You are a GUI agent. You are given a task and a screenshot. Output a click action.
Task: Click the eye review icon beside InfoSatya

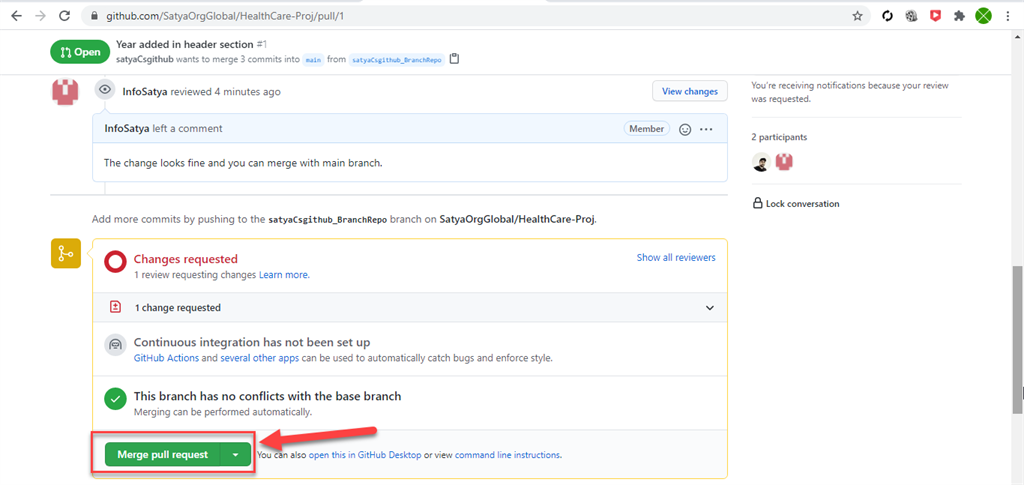104,90
